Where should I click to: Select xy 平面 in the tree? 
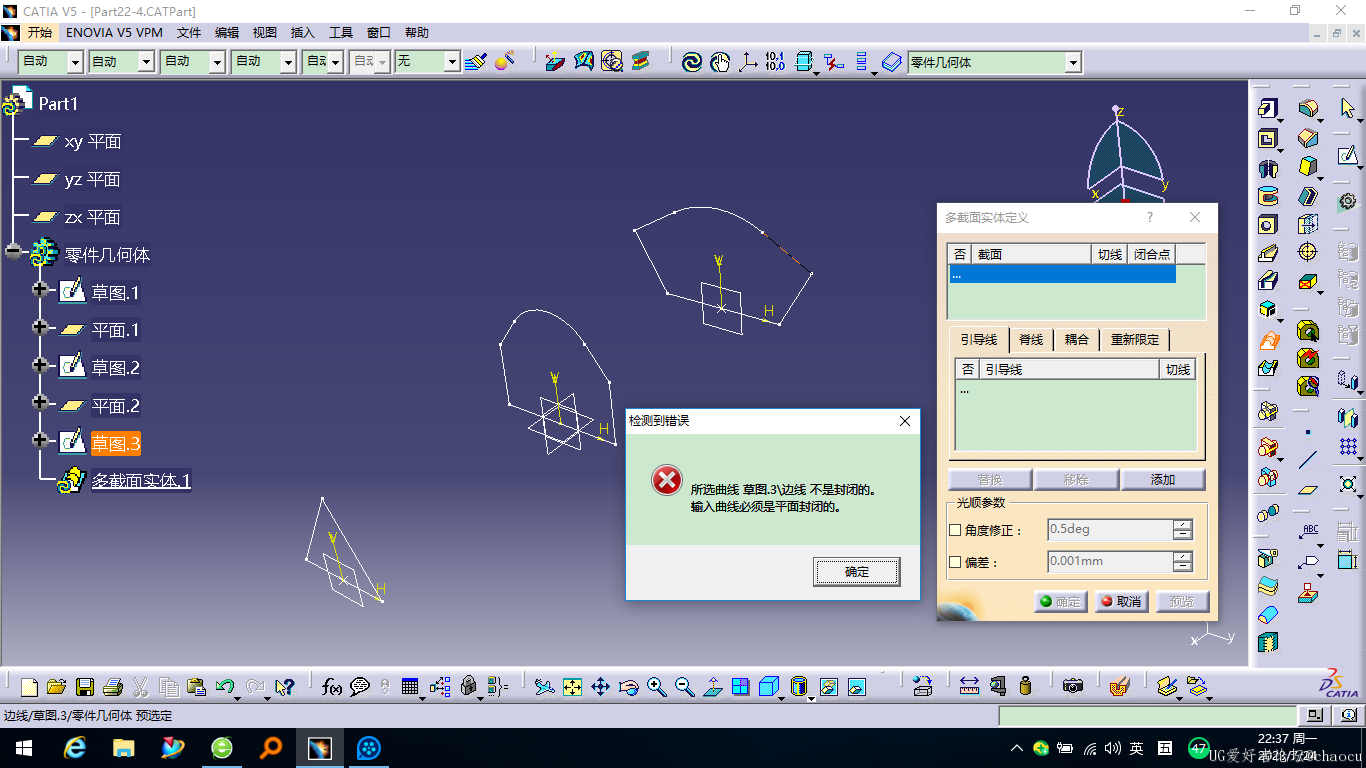(92, 142)
